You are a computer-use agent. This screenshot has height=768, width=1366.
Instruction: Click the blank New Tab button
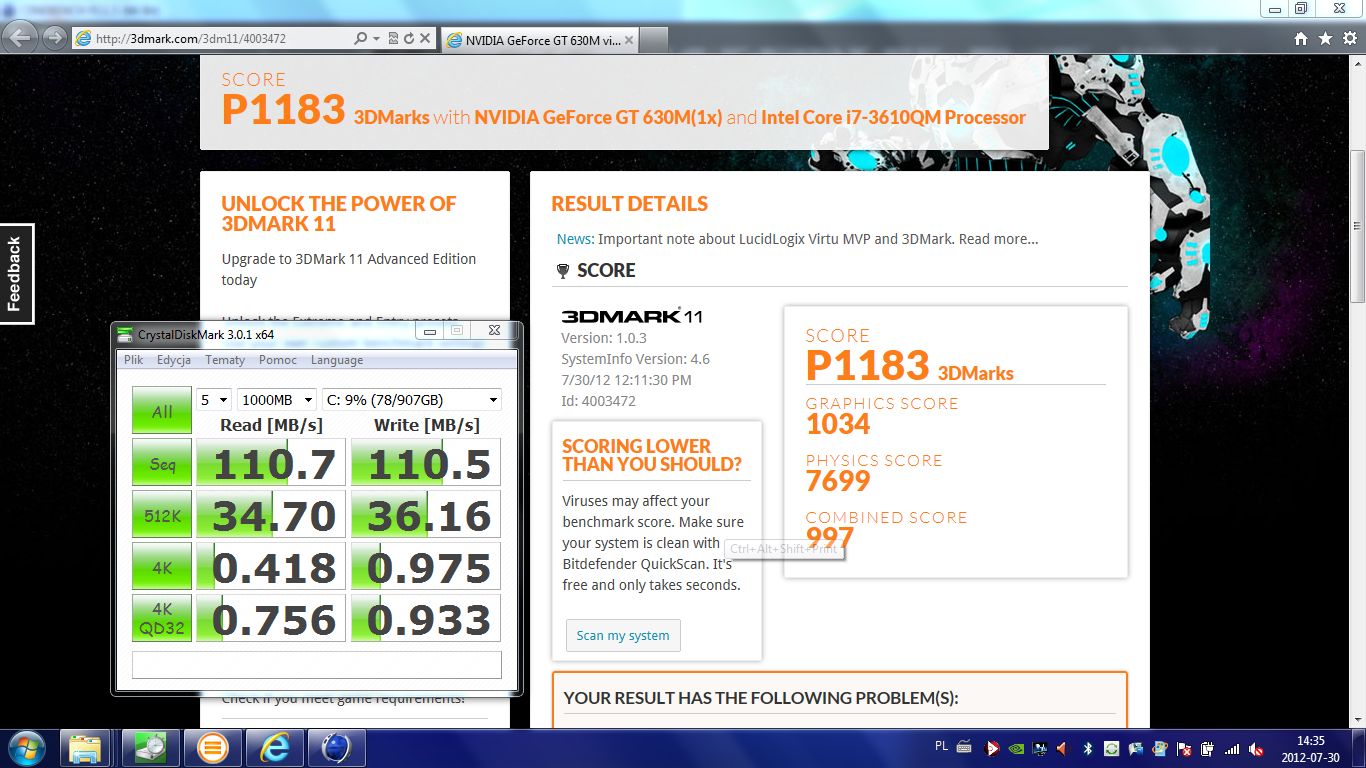653,40
